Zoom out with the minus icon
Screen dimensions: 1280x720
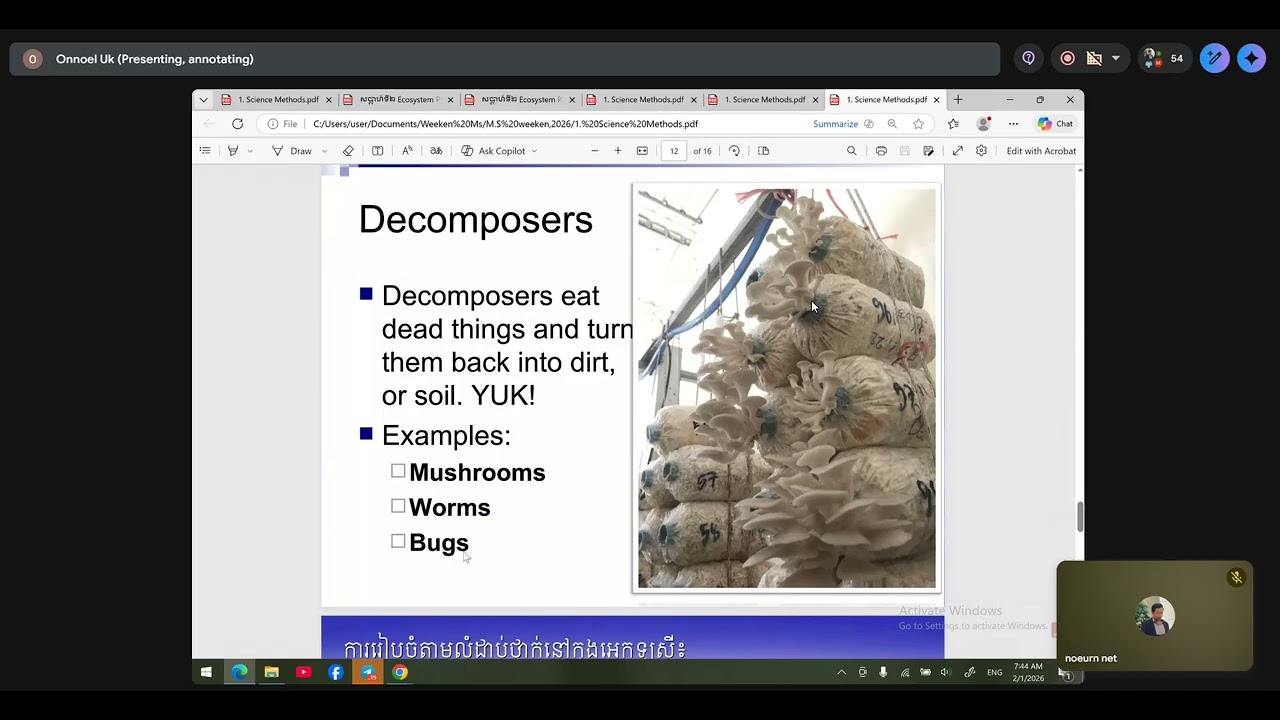(594, 151)
